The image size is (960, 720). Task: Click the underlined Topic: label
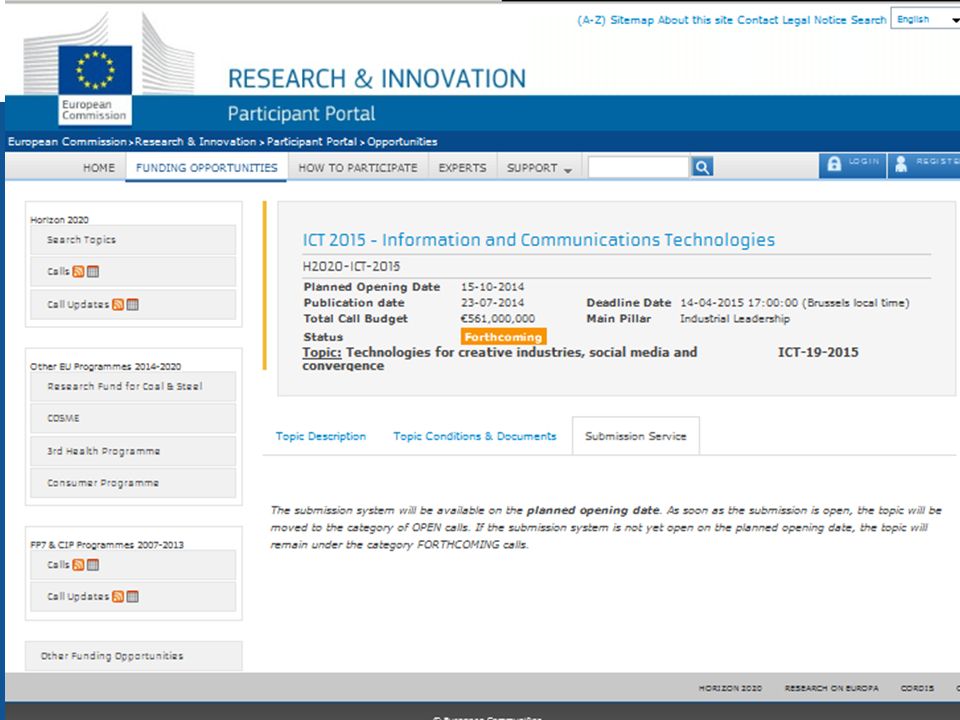point(322,352)
